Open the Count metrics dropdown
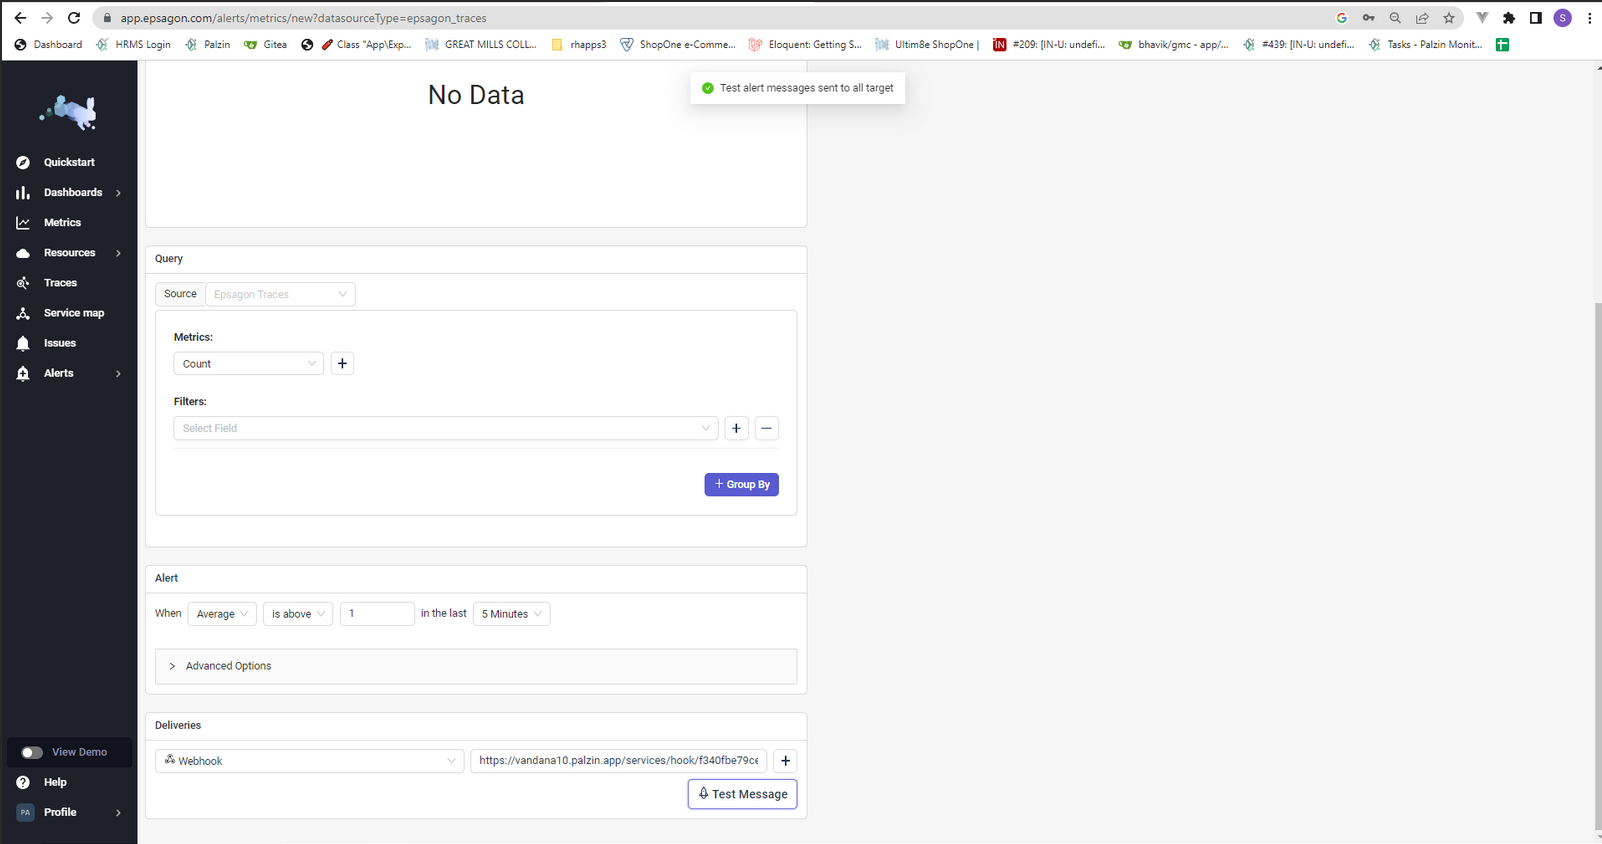Viewport: 1602px width, 844px height. click(248, 364)
